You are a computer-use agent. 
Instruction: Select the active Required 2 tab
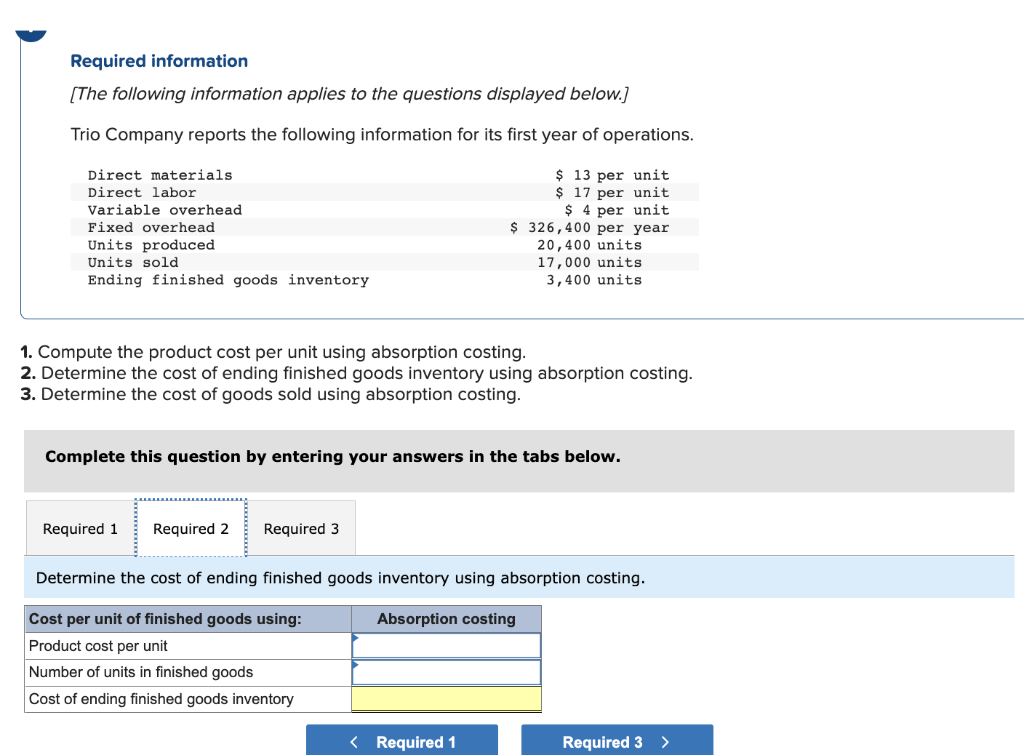point(190,528)
